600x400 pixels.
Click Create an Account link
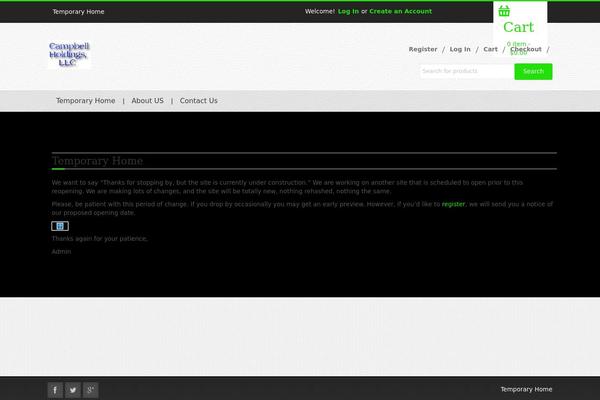pos(400,11)
